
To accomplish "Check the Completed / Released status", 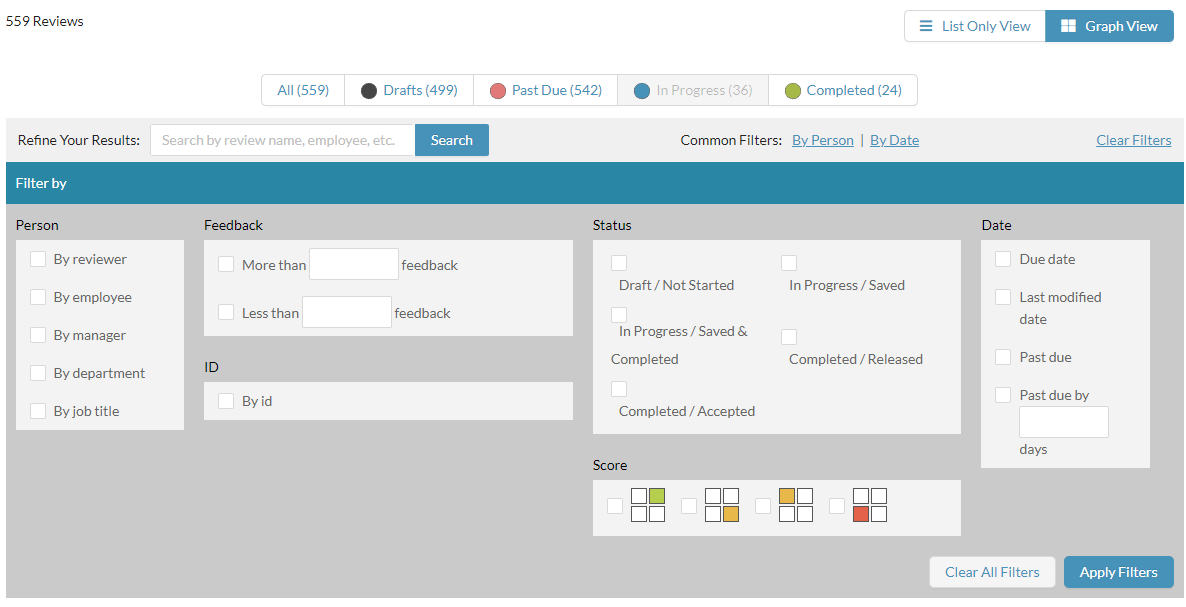I will [x=789, y=336].
